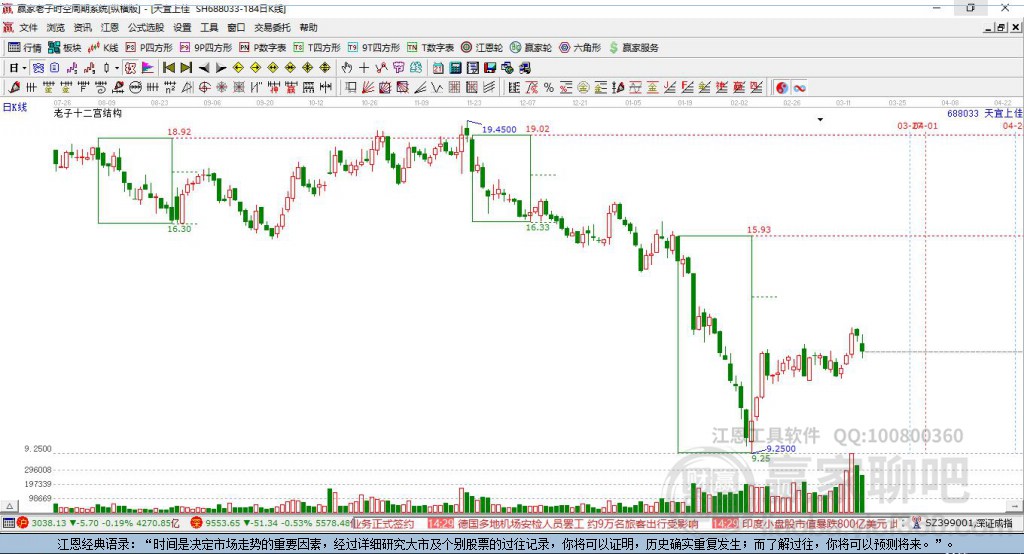Select the crosshair cursor tool

tap(364, 68)
